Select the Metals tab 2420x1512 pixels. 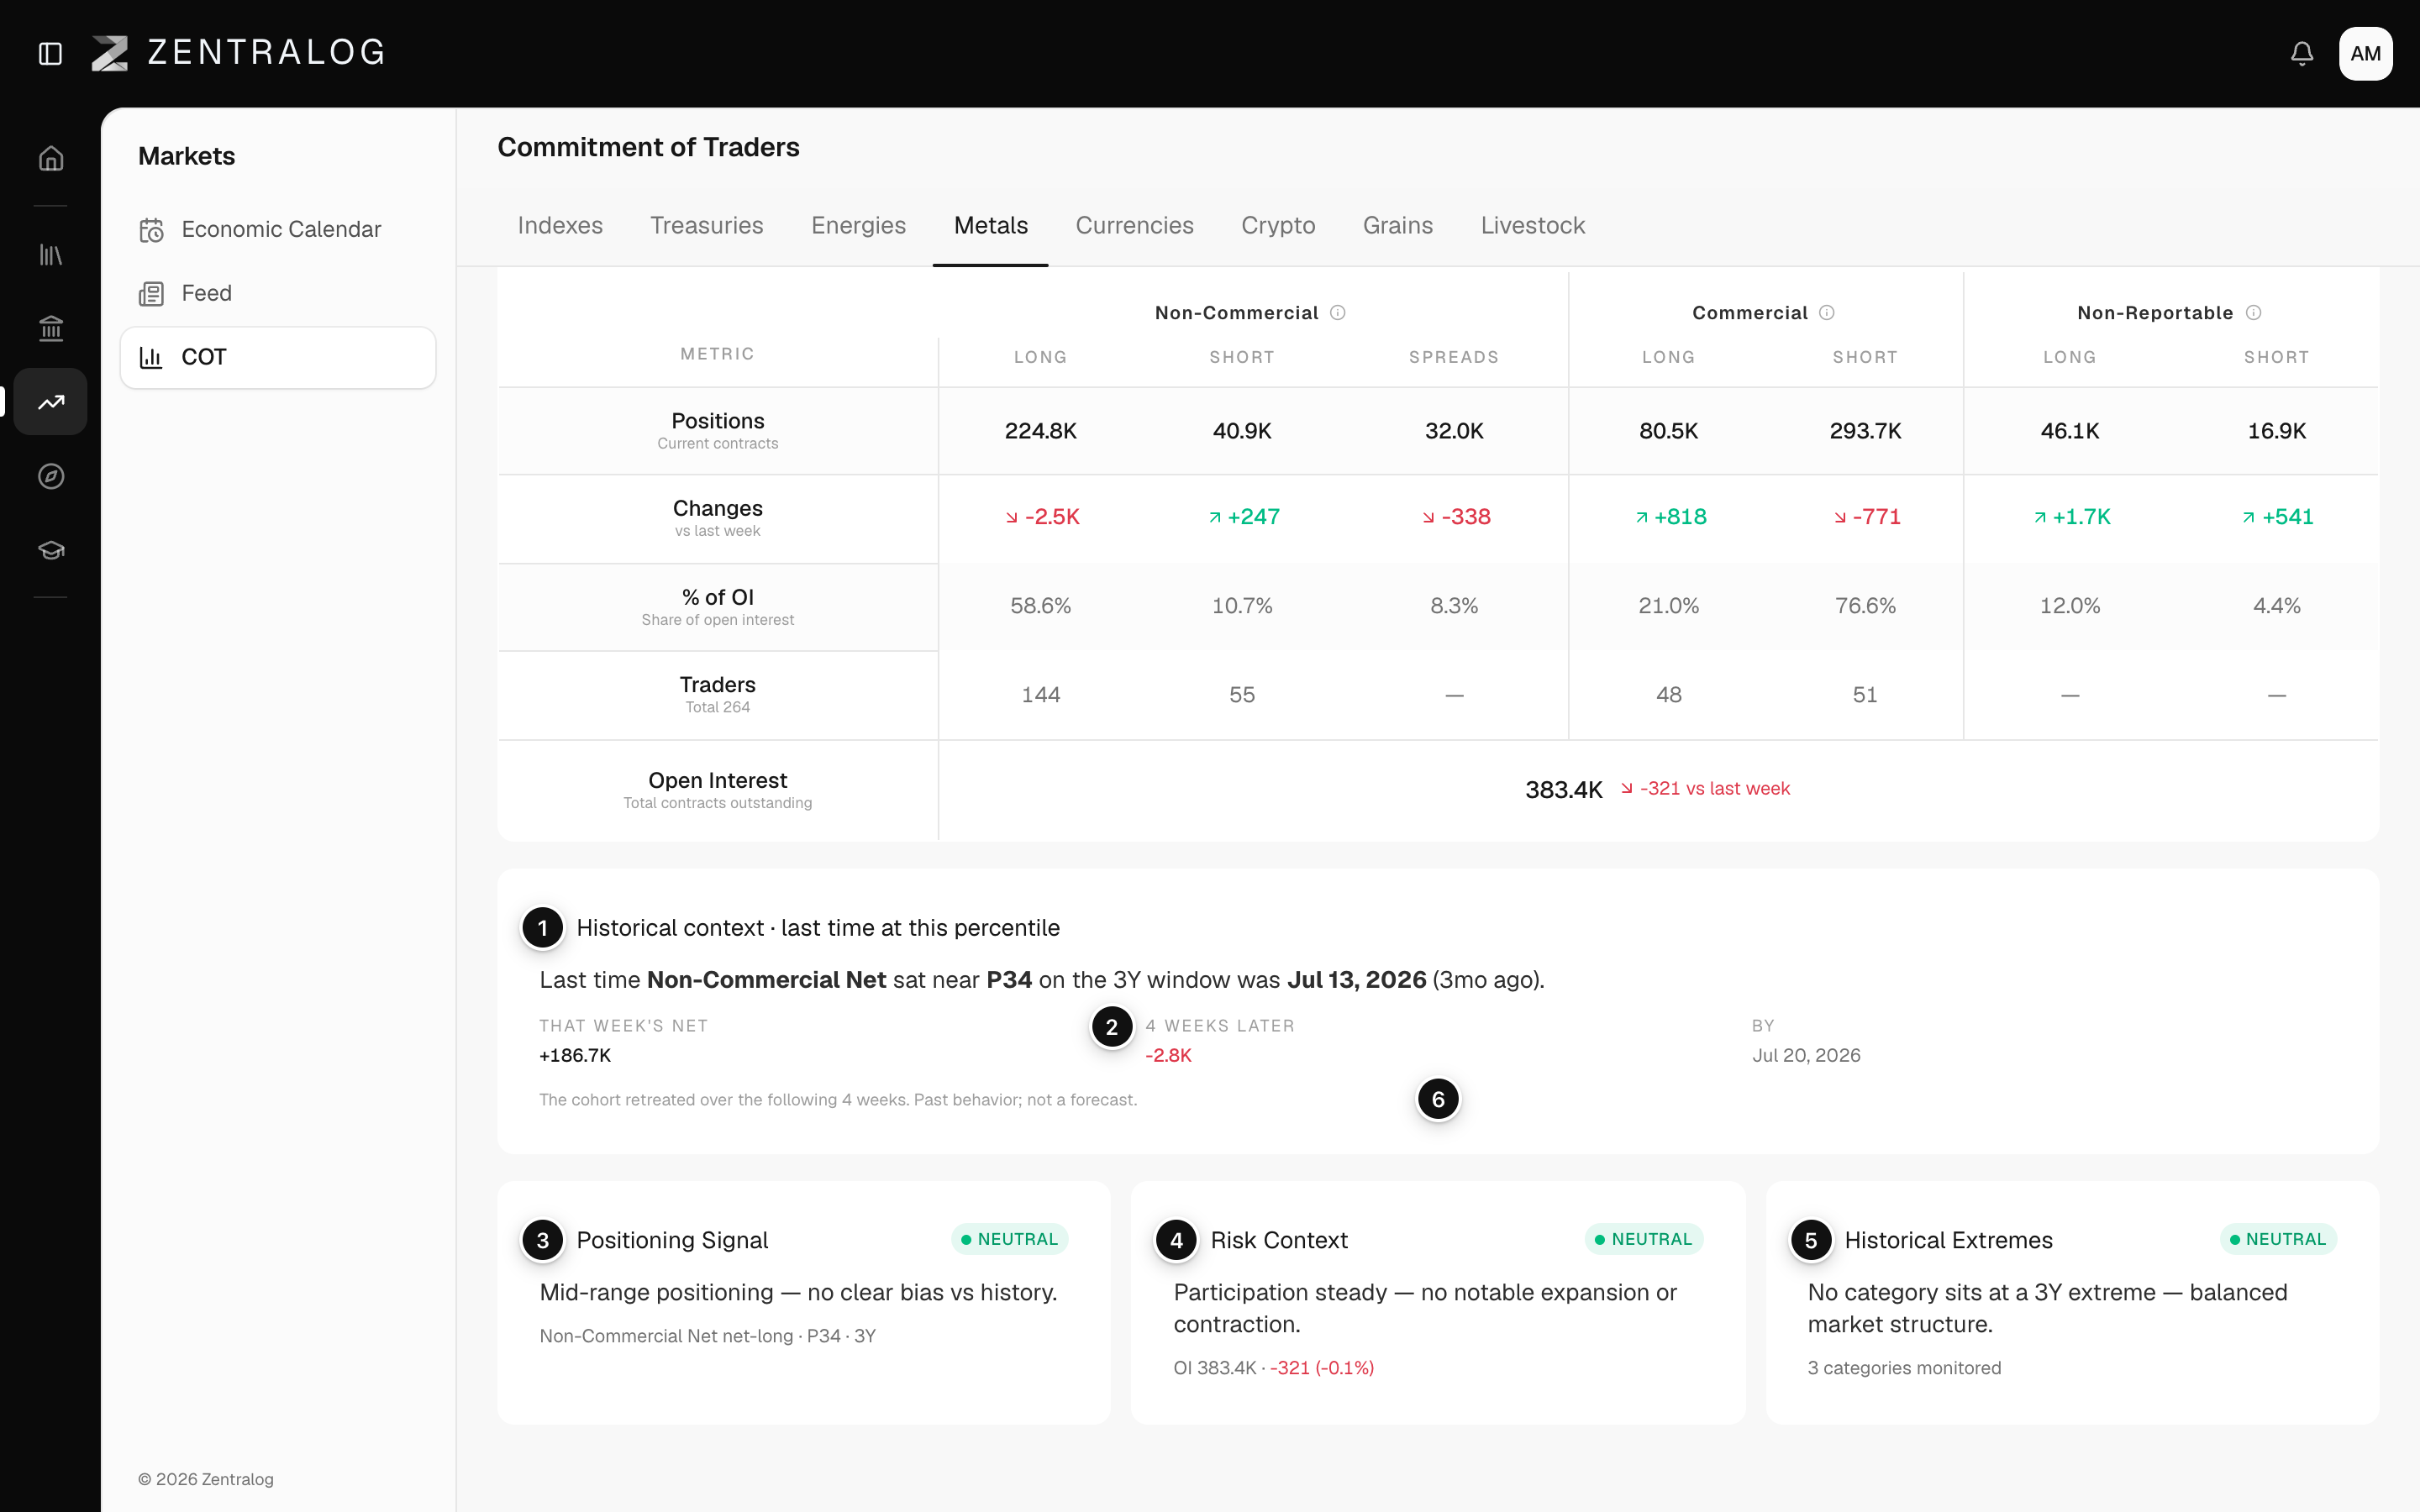(990, 226)
